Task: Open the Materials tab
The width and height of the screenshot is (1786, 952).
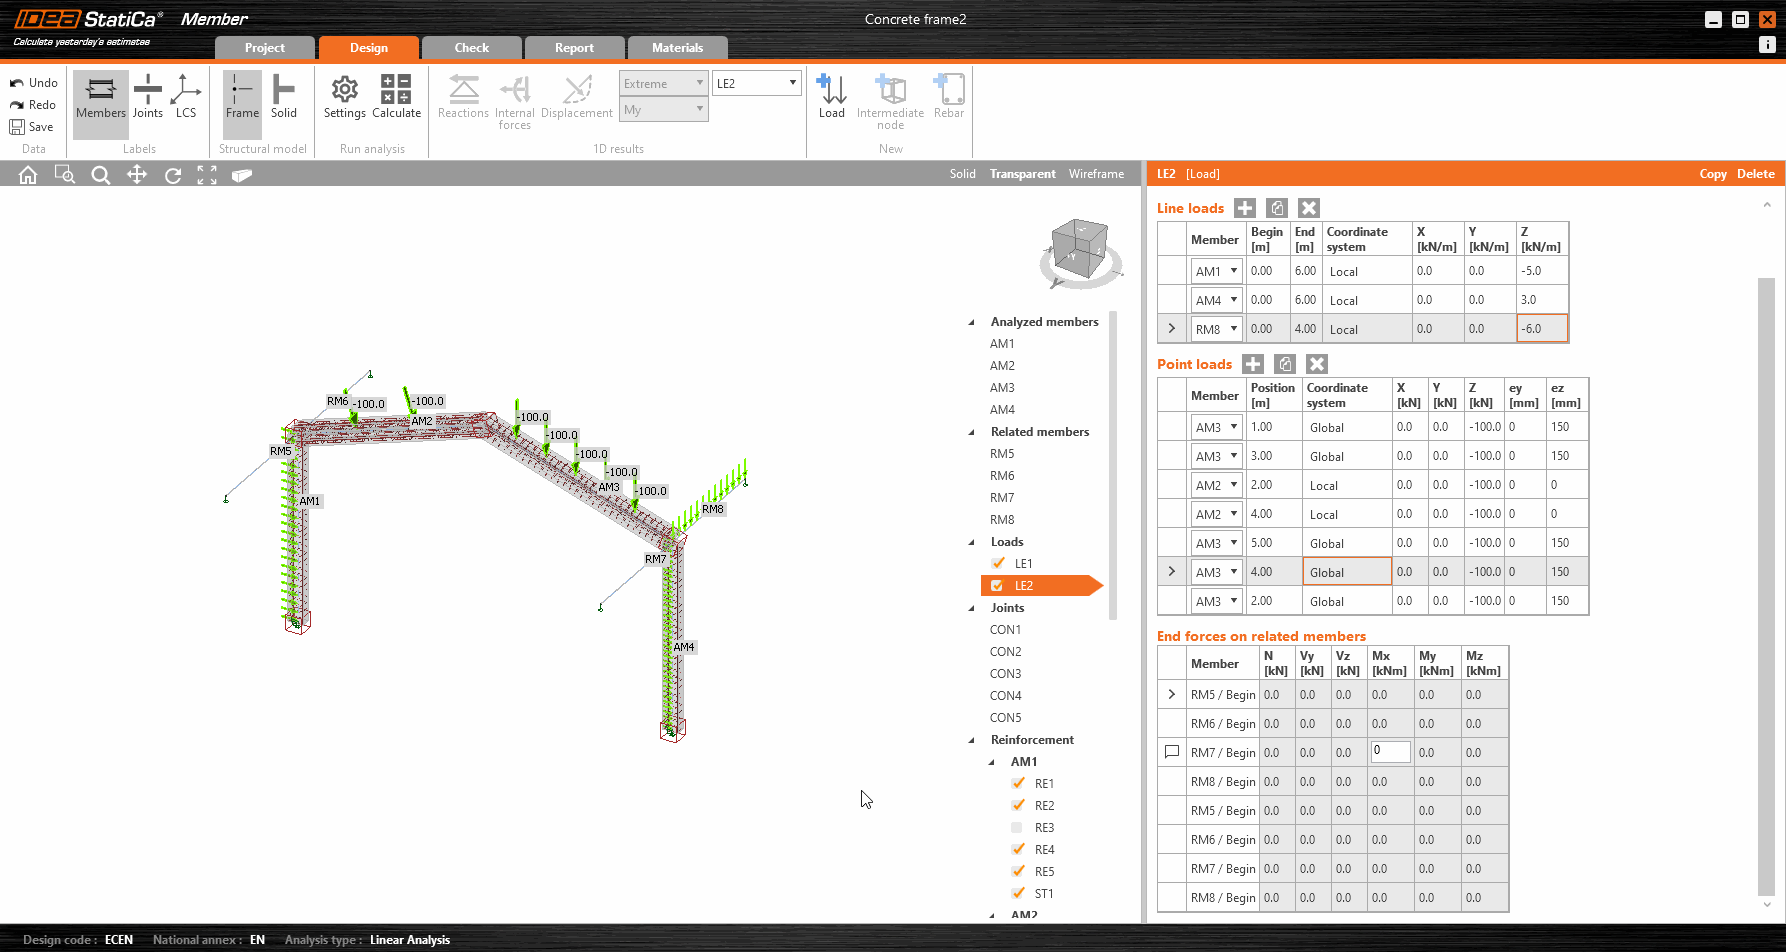Action: [677, 48]
